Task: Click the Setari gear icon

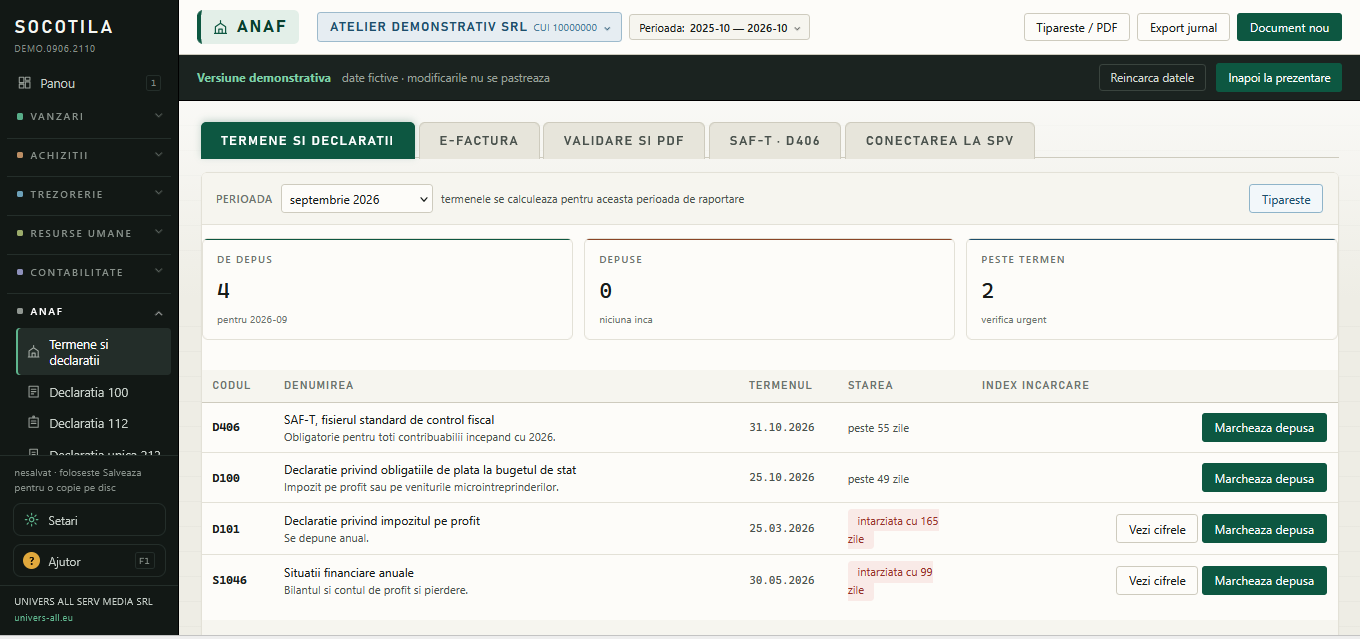Action: [x=32, y=520]
